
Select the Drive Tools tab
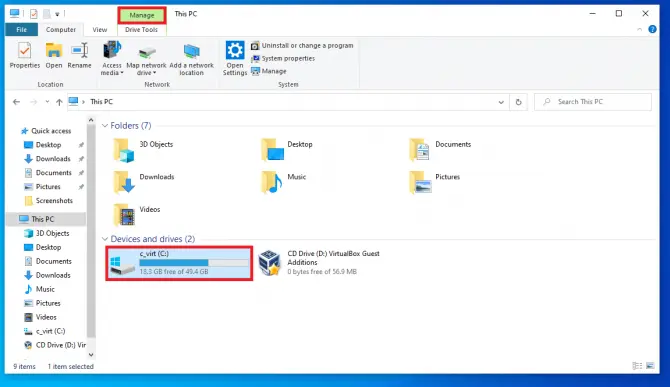(141, 29)
